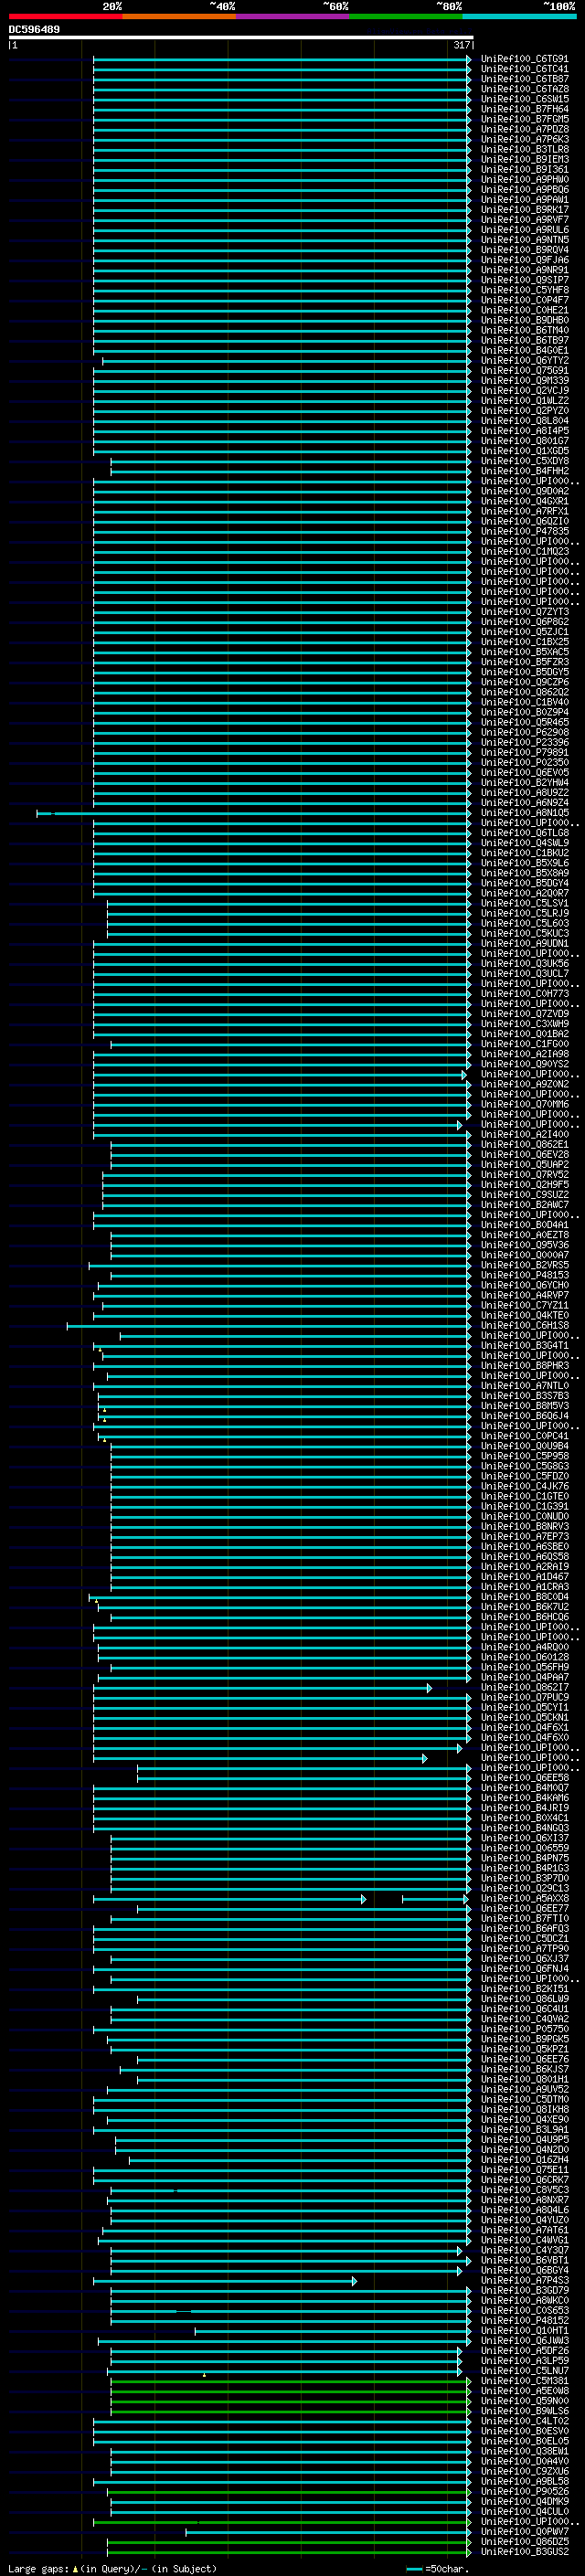Select the UniRef100_B0D4A1 label

(524, 1225)
